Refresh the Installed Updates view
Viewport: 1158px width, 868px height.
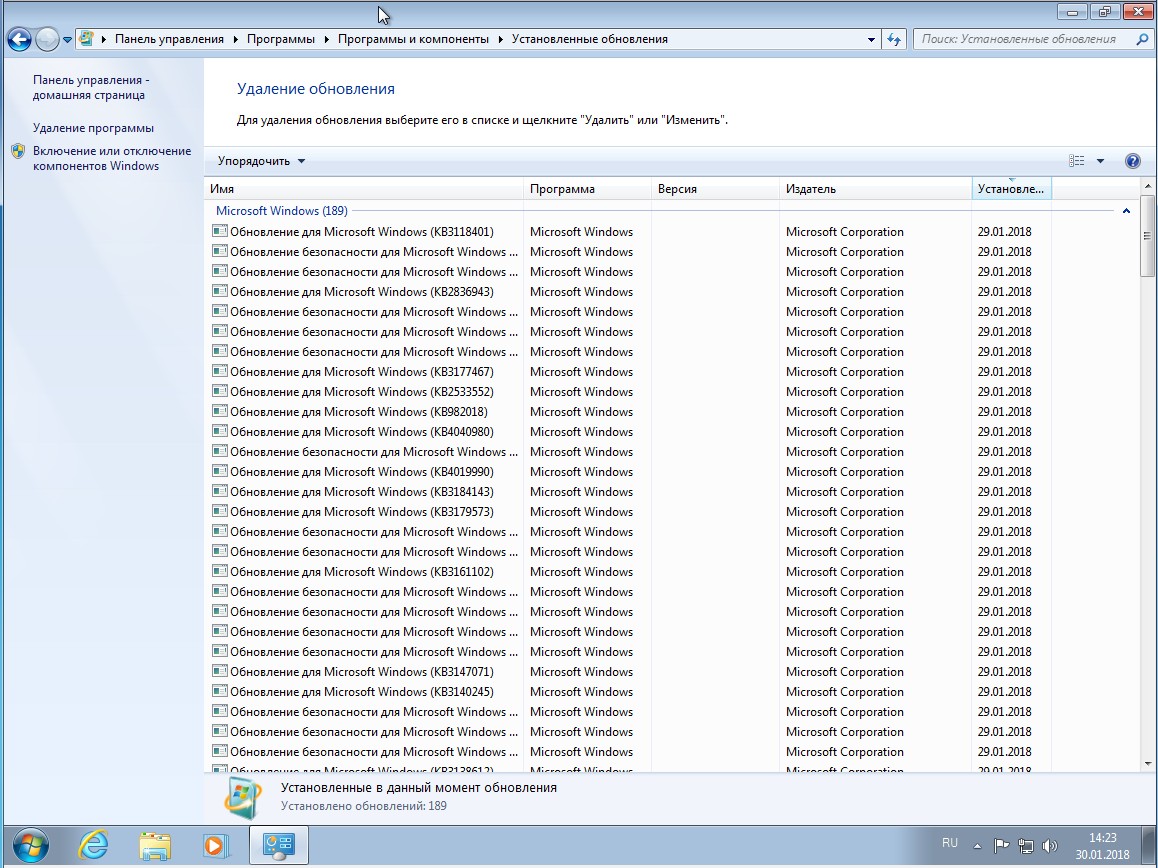[x=894, y=40]
